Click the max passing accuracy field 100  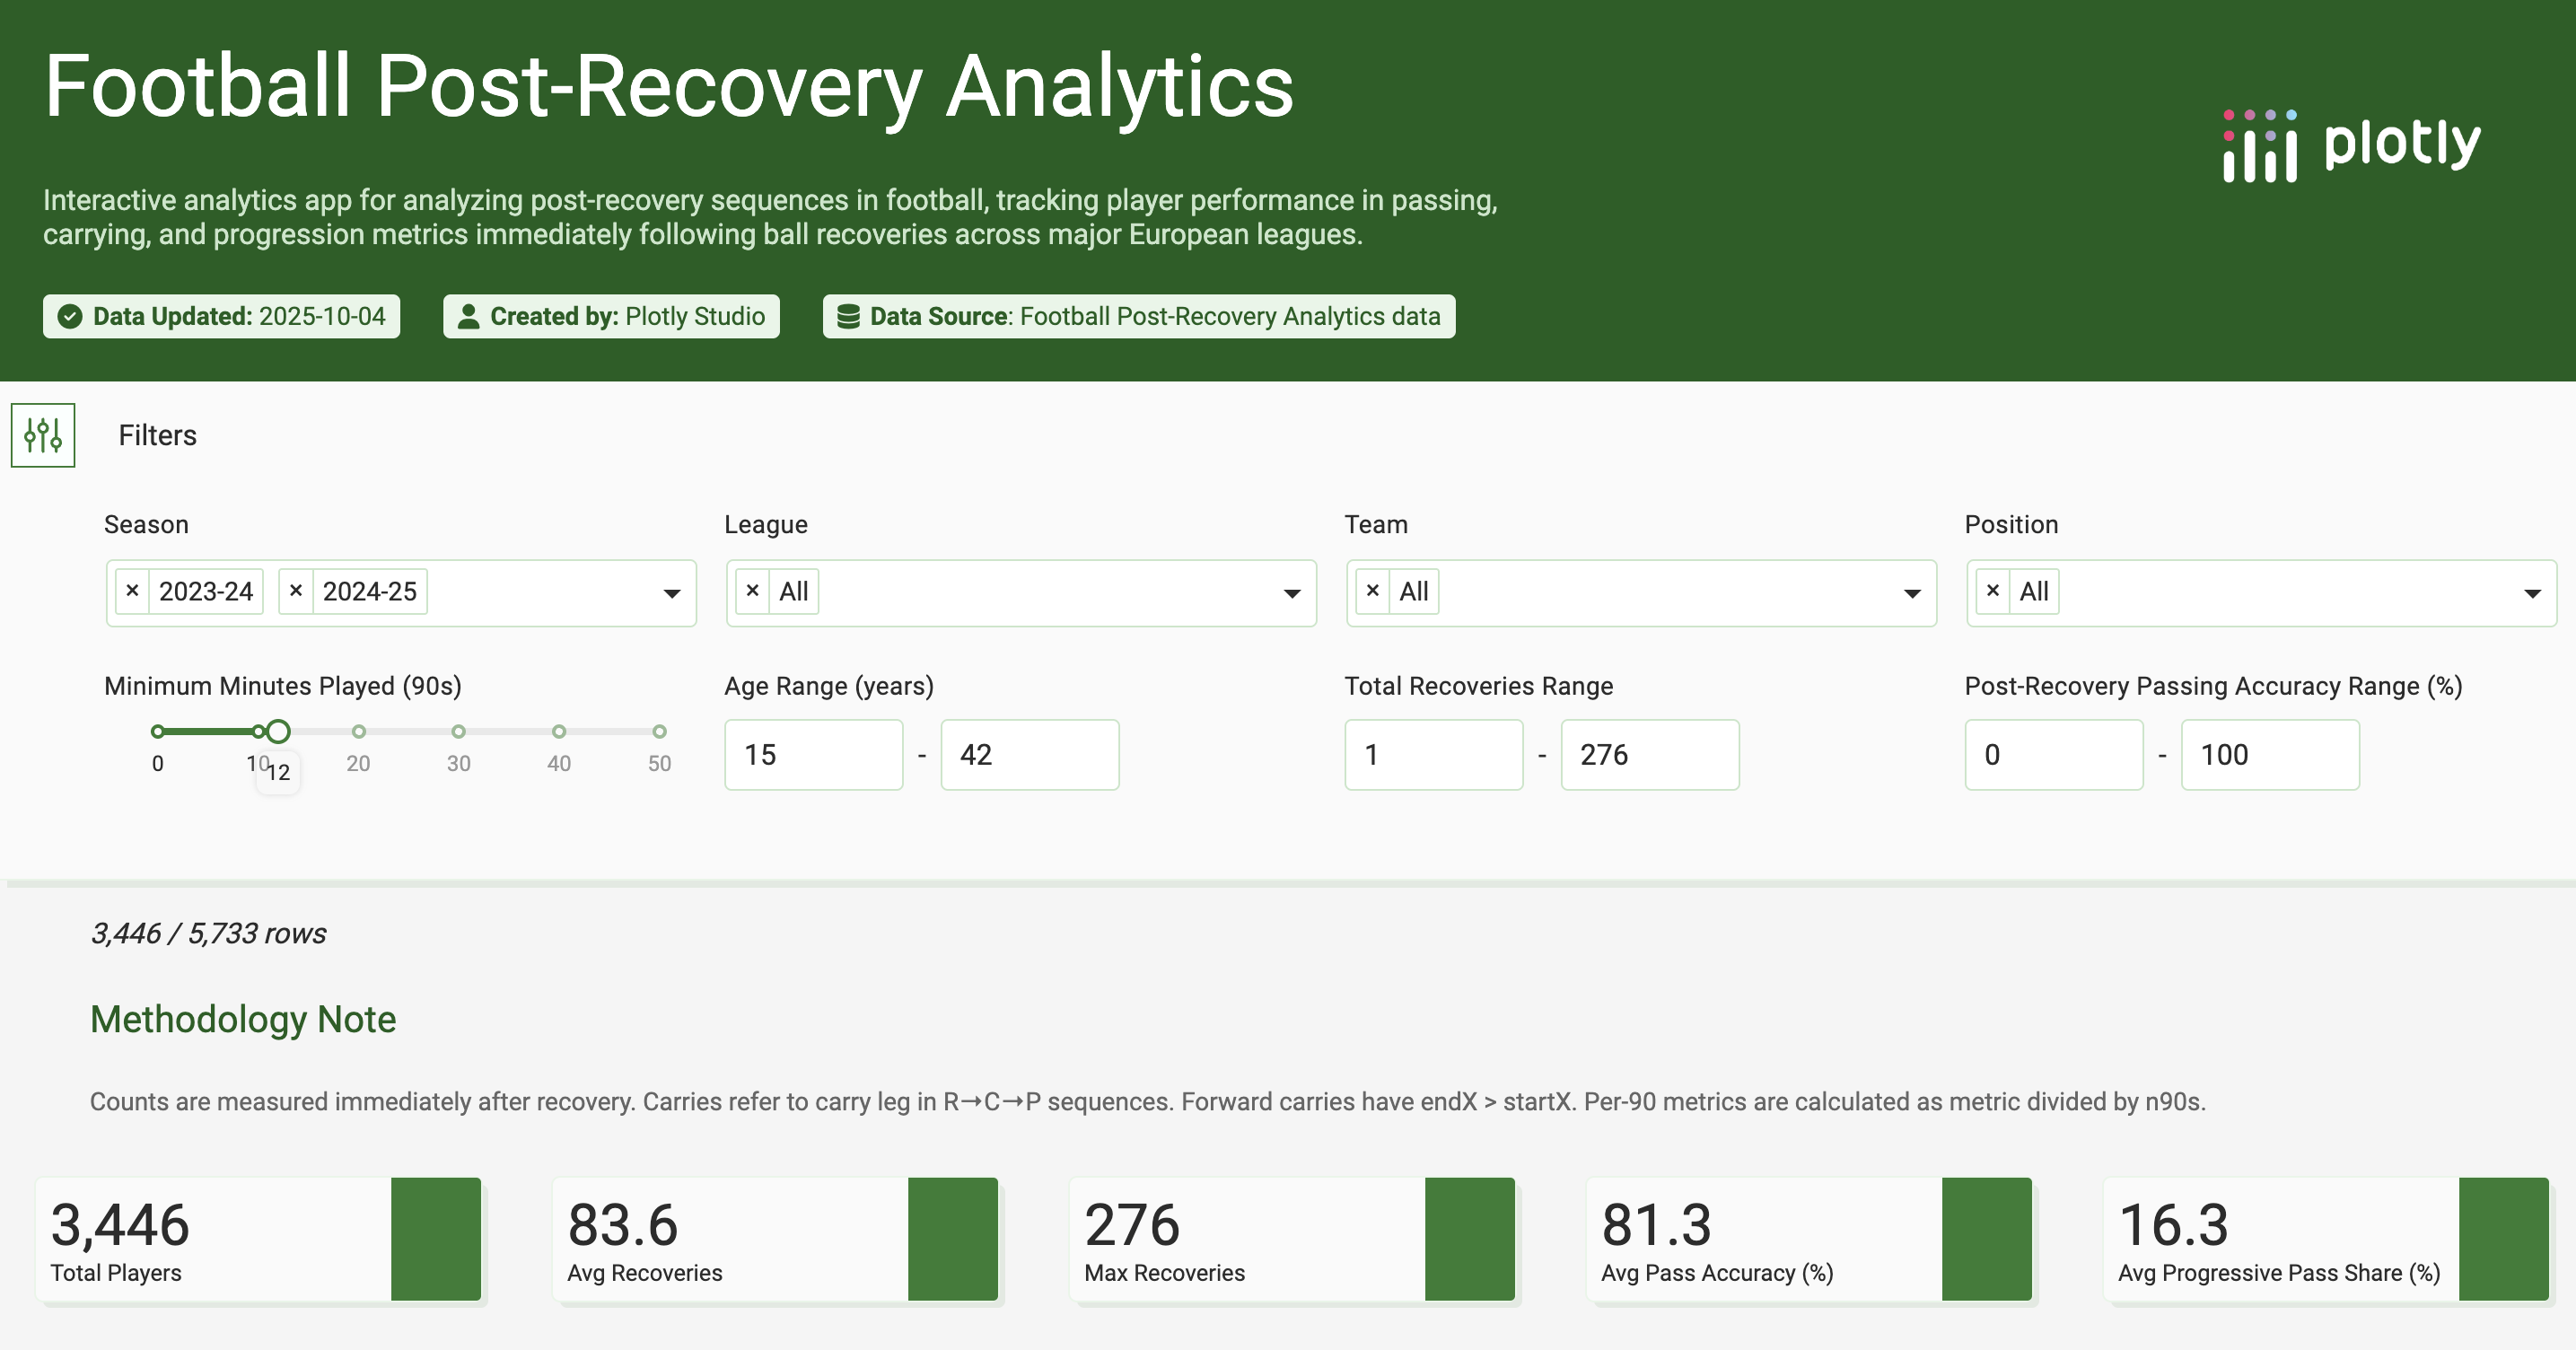(x=2269, y=755)
